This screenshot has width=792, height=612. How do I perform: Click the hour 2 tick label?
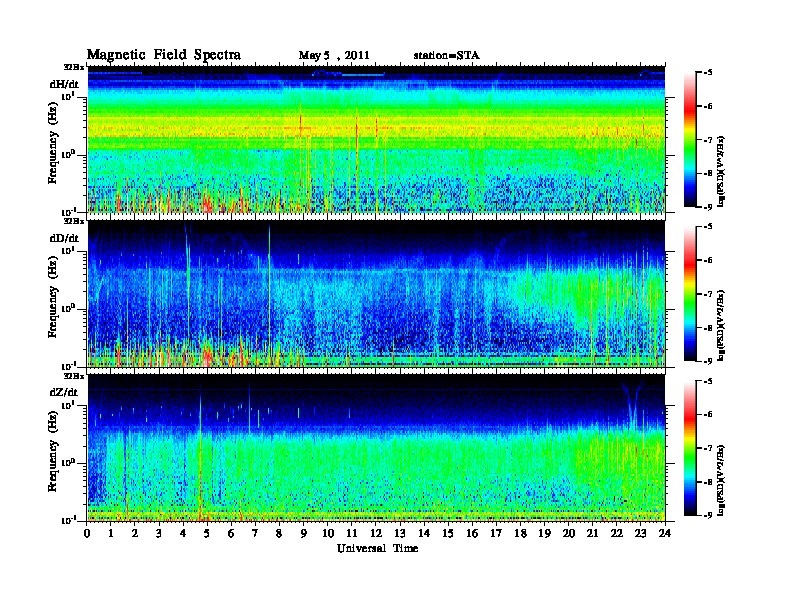coord(135,534)
